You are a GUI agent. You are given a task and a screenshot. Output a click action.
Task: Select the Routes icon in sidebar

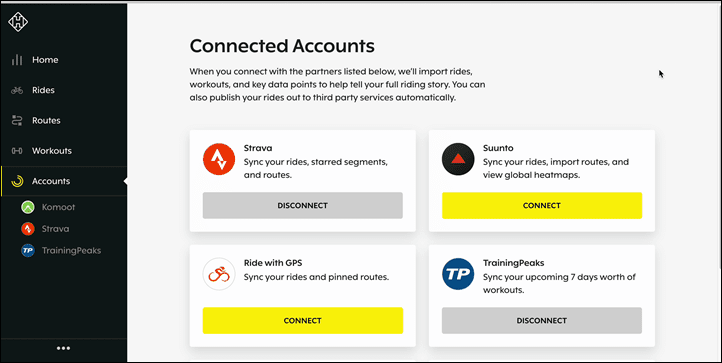tap(17, 121)
